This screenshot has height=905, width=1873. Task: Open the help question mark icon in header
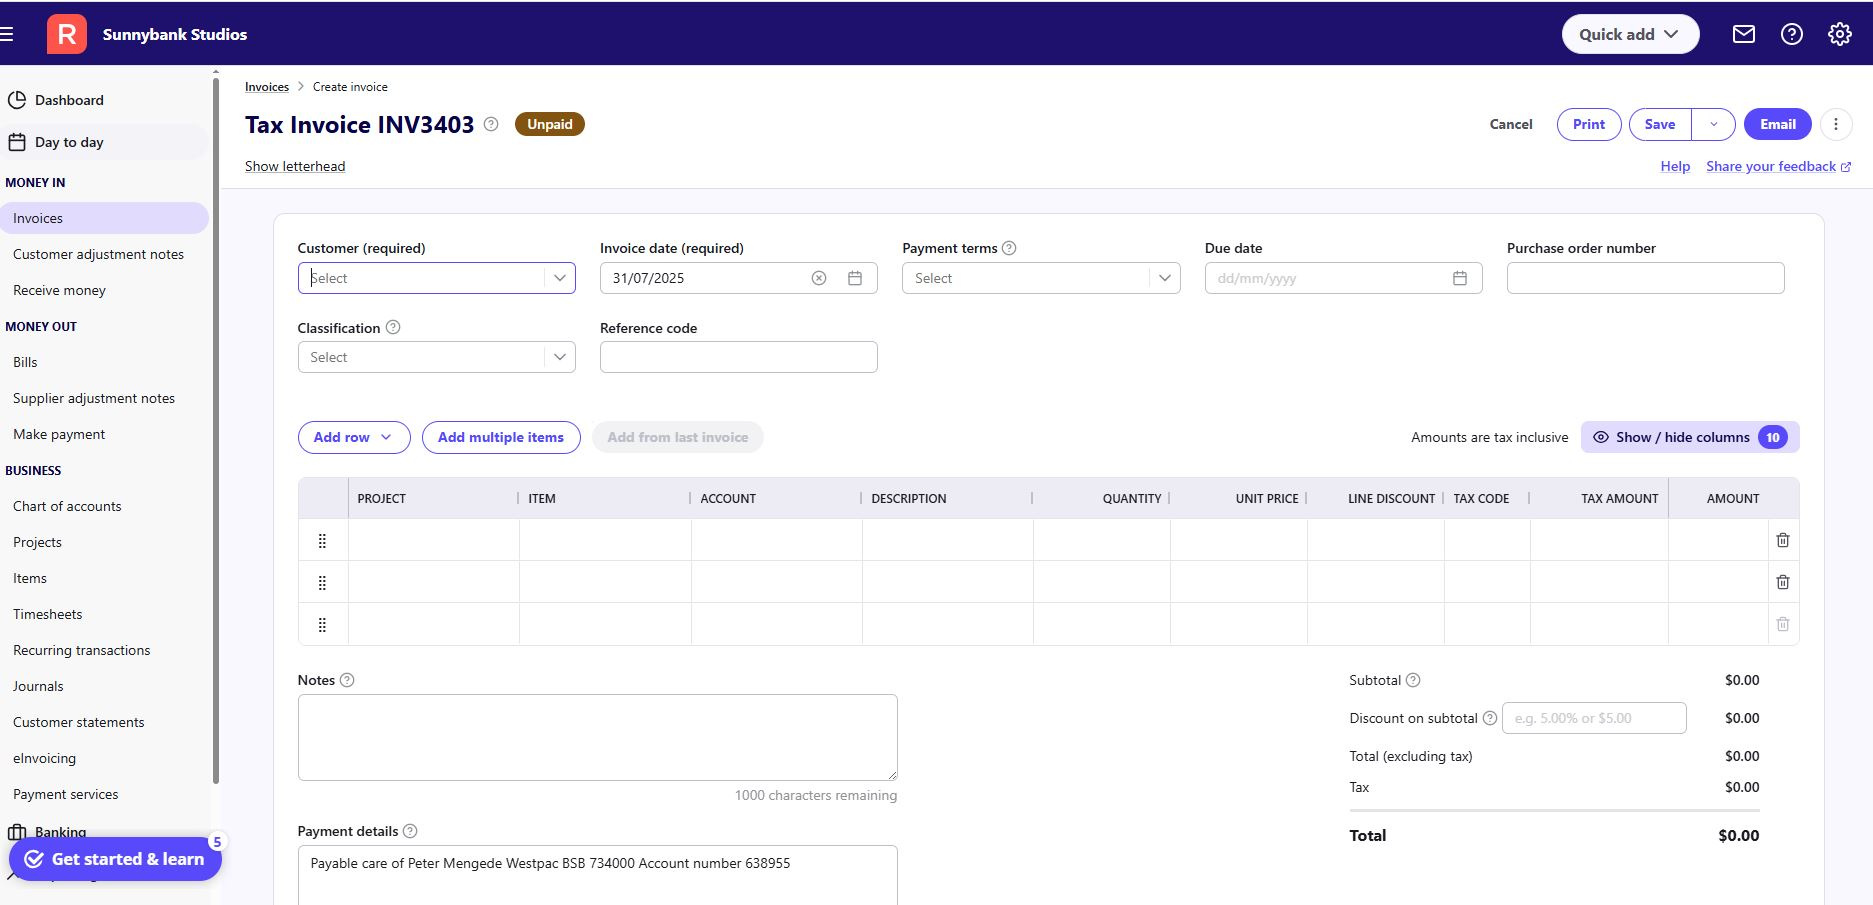click(1791, 34)
